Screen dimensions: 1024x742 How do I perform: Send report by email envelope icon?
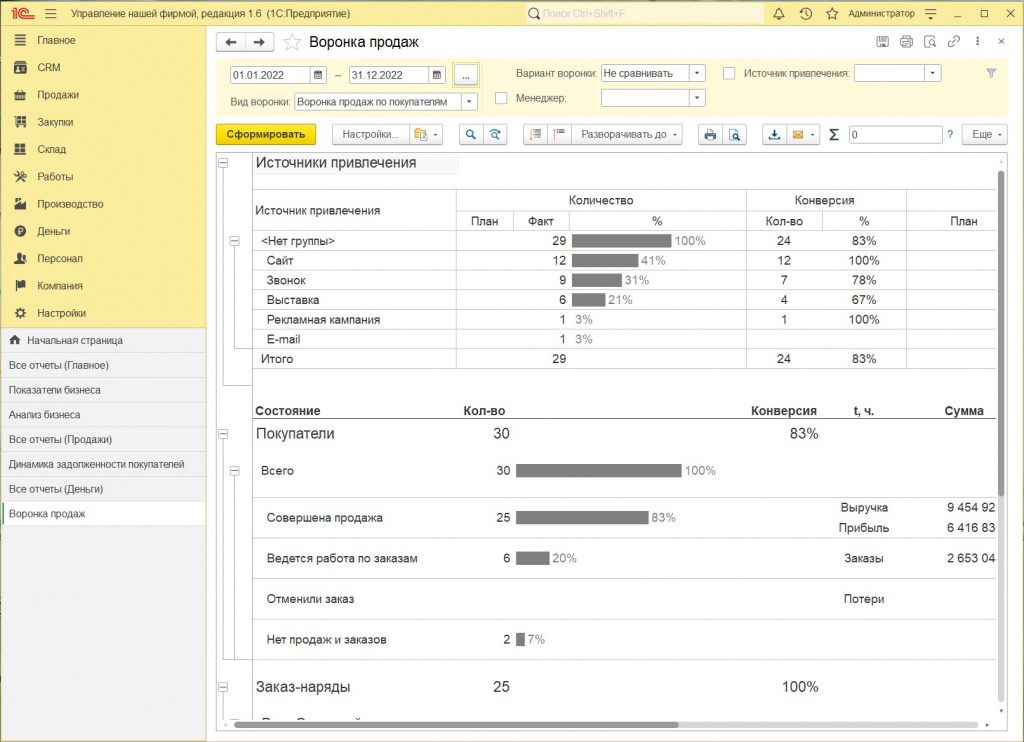click(x=803, y=135)
